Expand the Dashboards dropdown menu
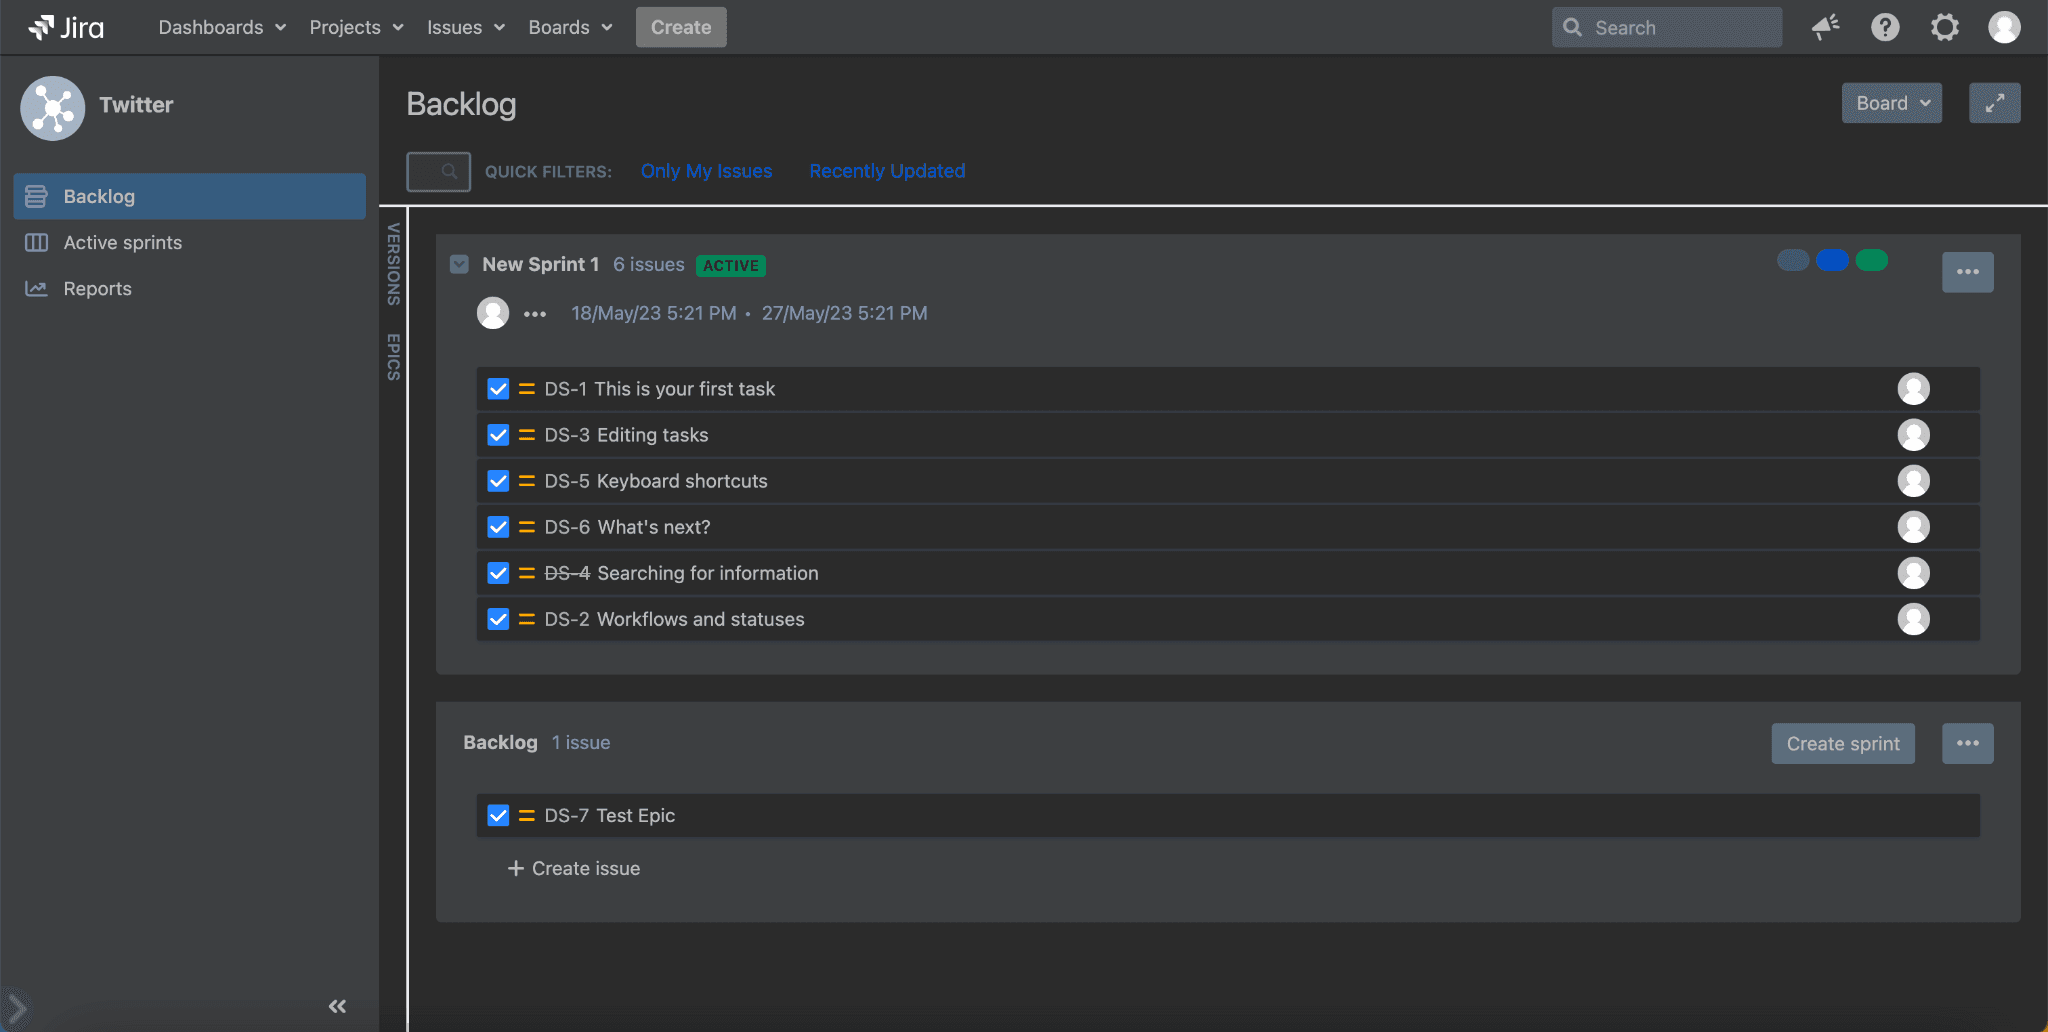Viewport: 2048px width, 1032px height. [x=221, y=27]
